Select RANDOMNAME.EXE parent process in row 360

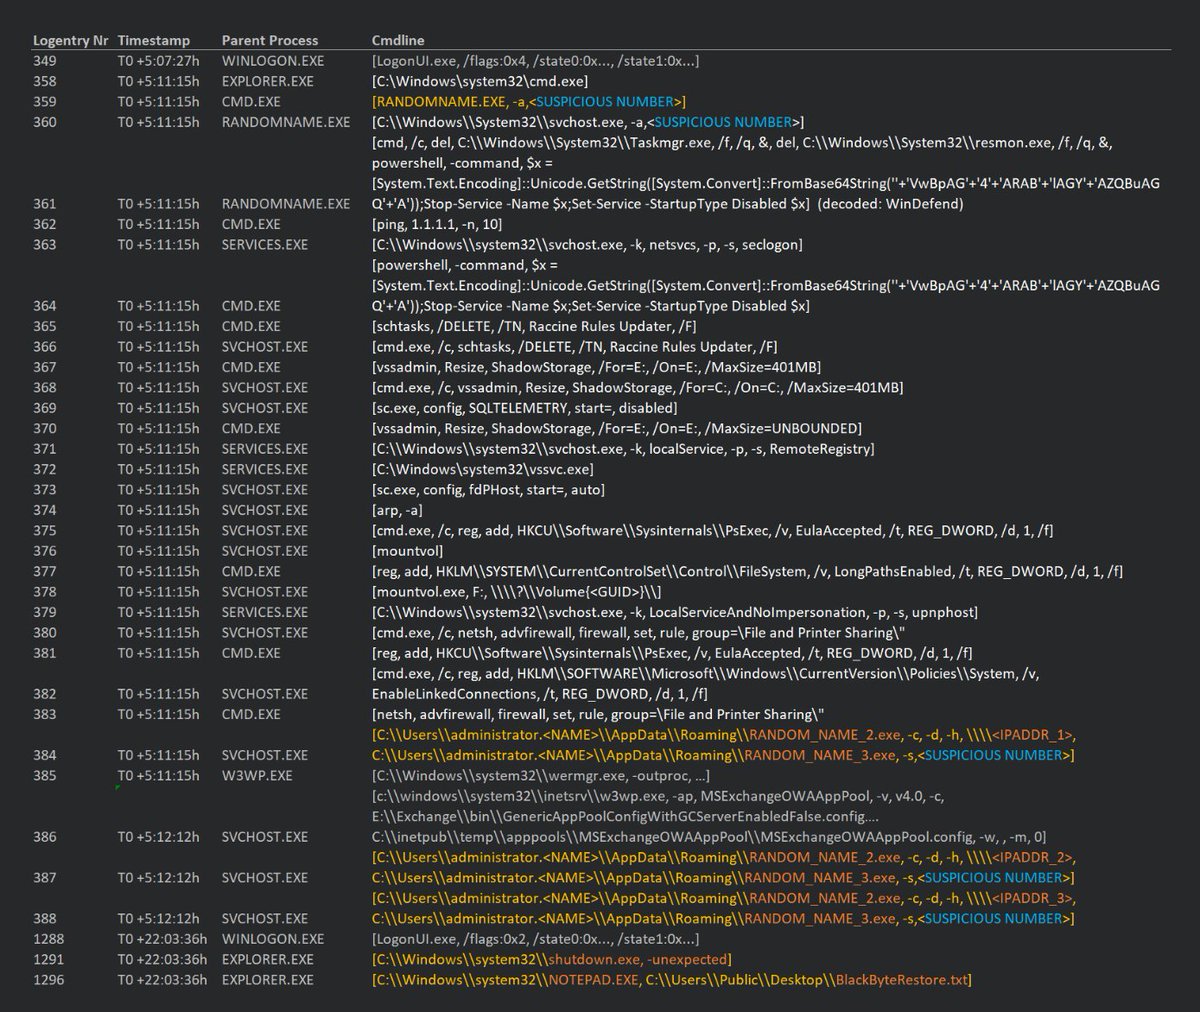286,122
